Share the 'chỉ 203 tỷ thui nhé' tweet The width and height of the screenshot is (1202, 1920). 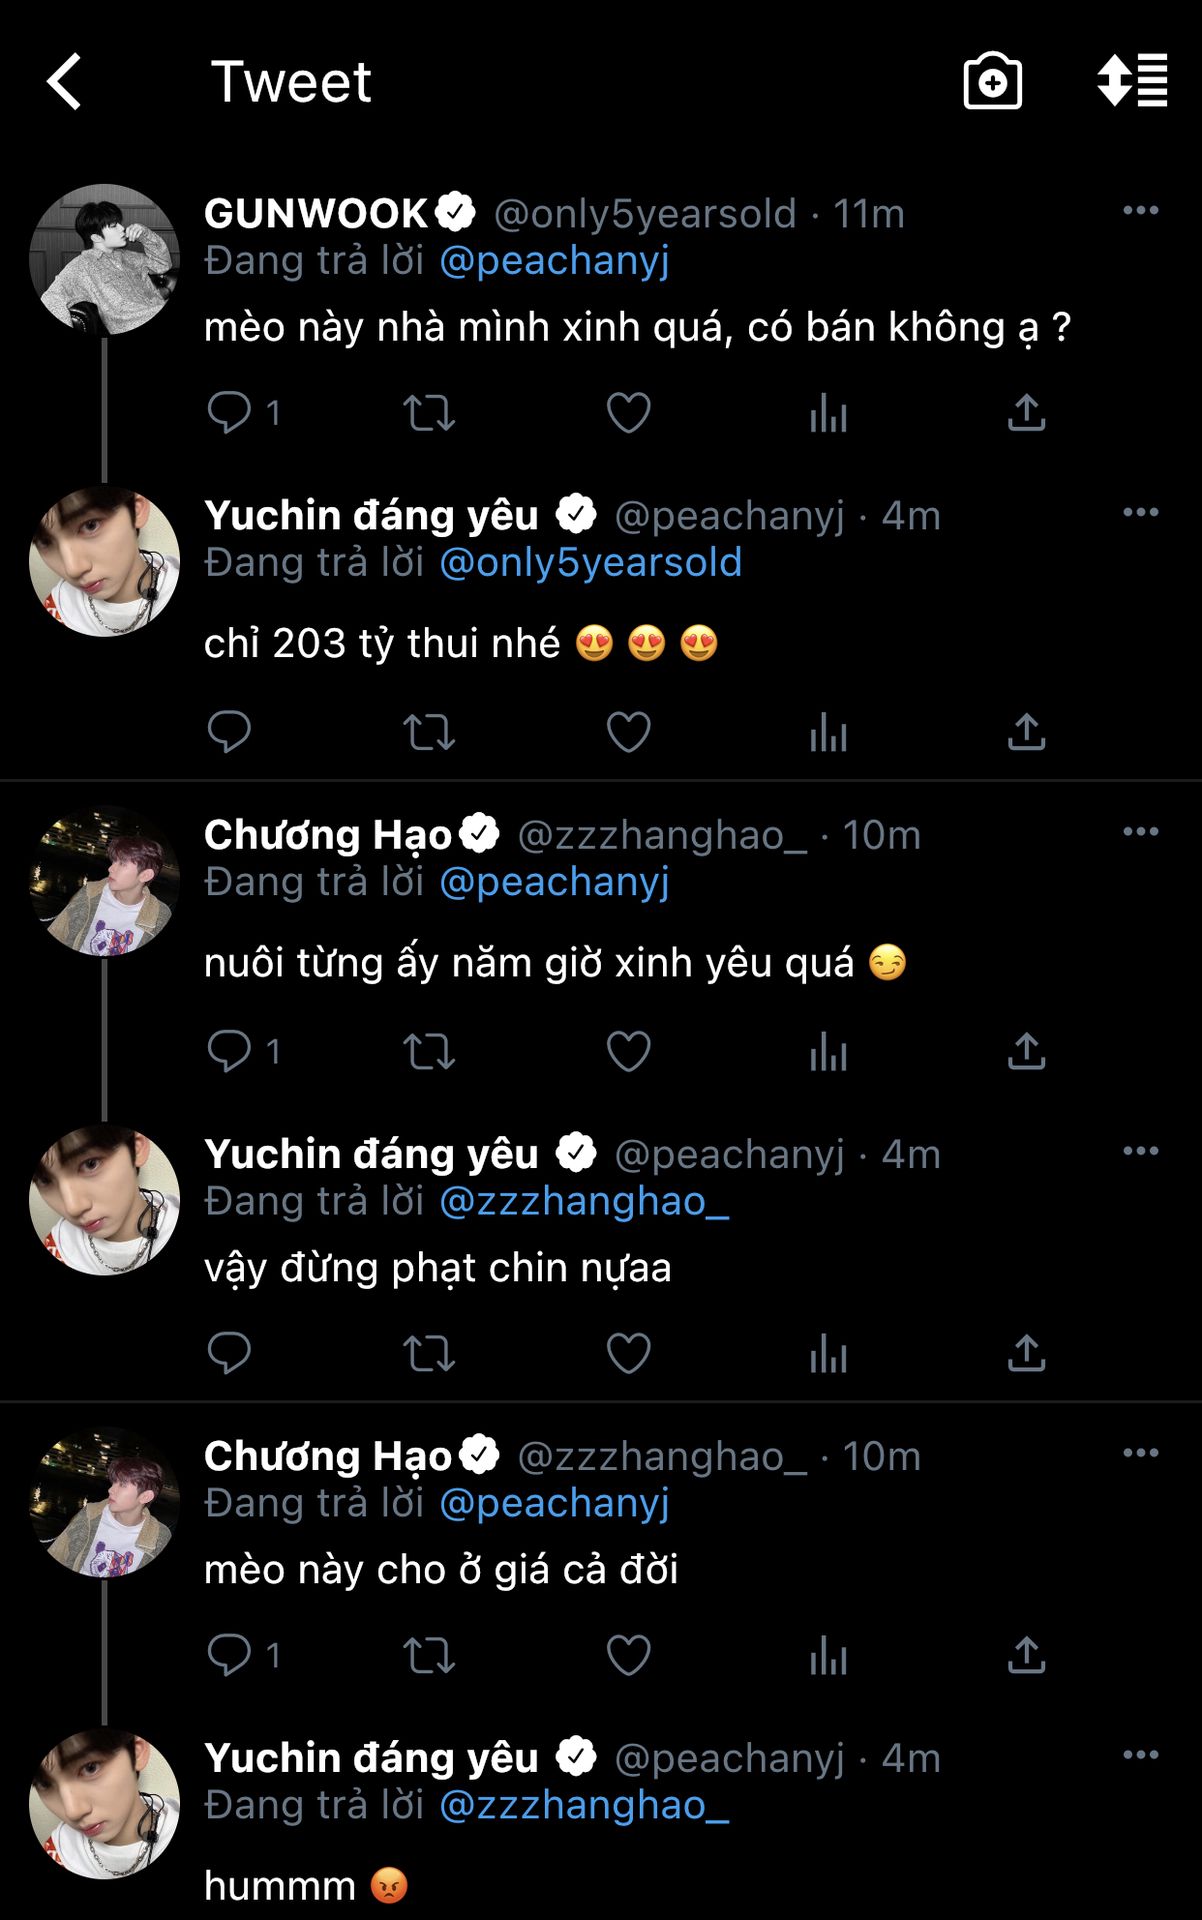pyautogui.click(x=1026, y=732)
